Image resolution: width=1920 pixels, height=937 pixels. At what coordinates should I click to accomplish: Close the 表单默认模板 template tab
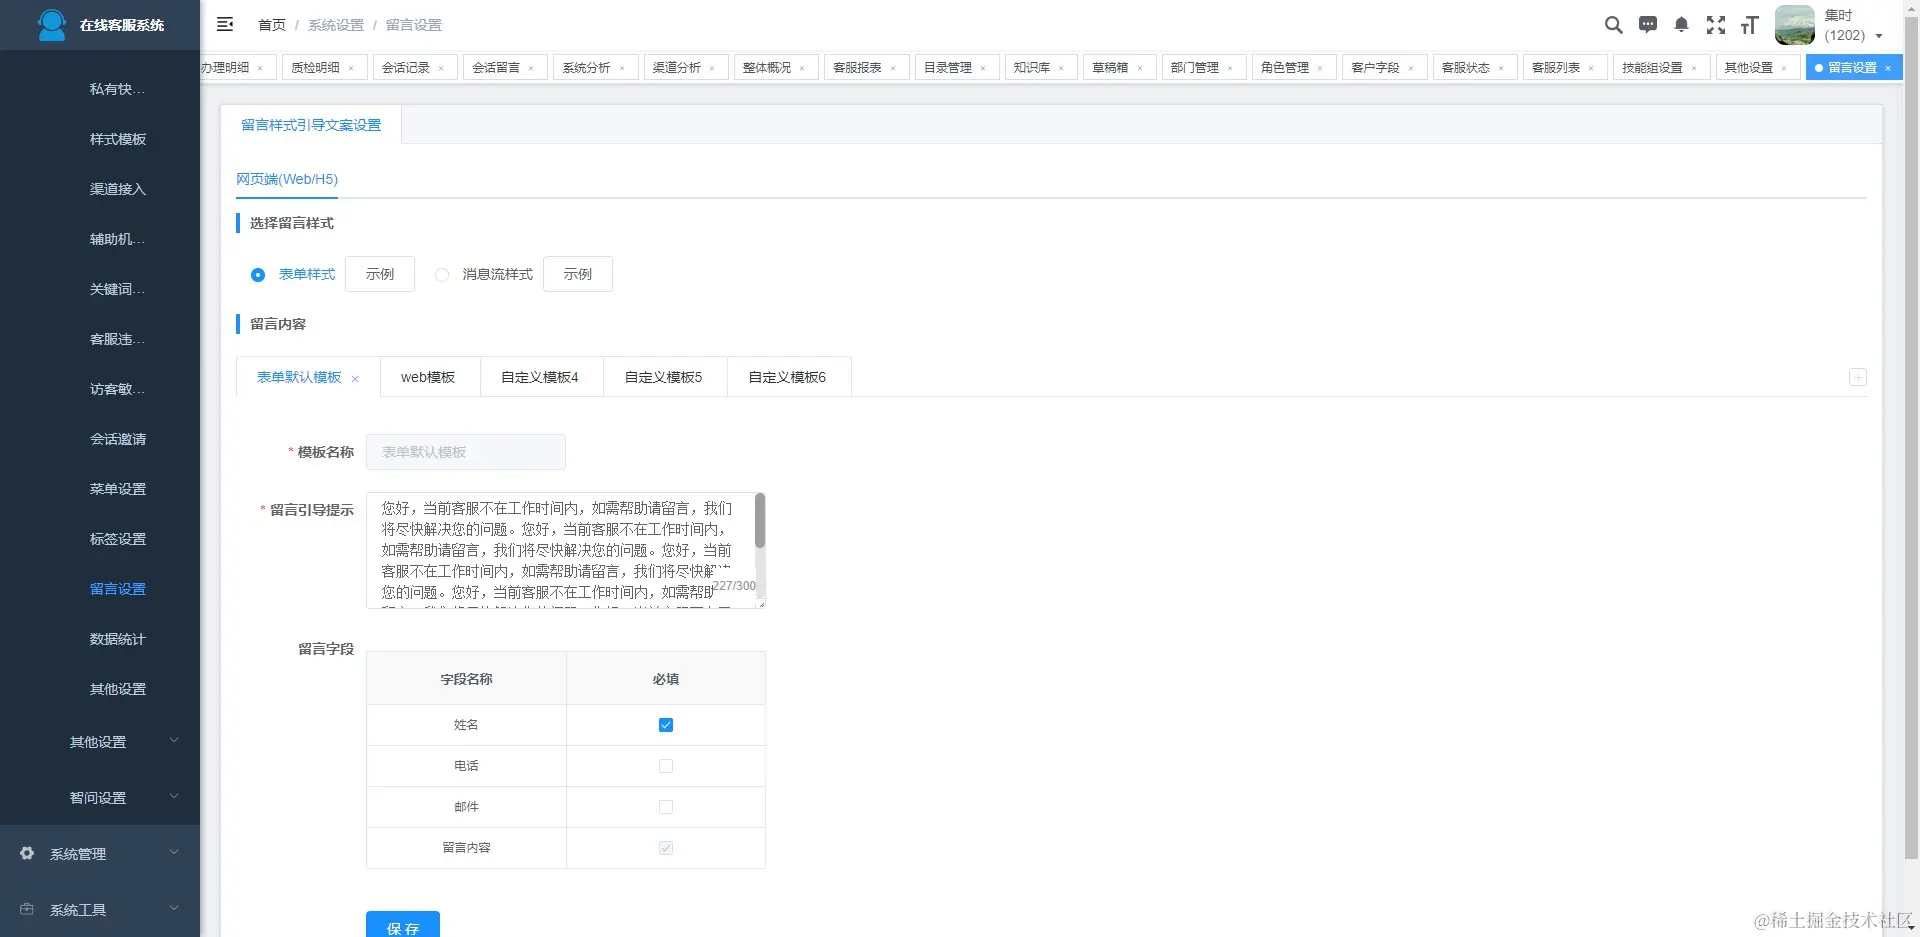[x=355, y=379]
